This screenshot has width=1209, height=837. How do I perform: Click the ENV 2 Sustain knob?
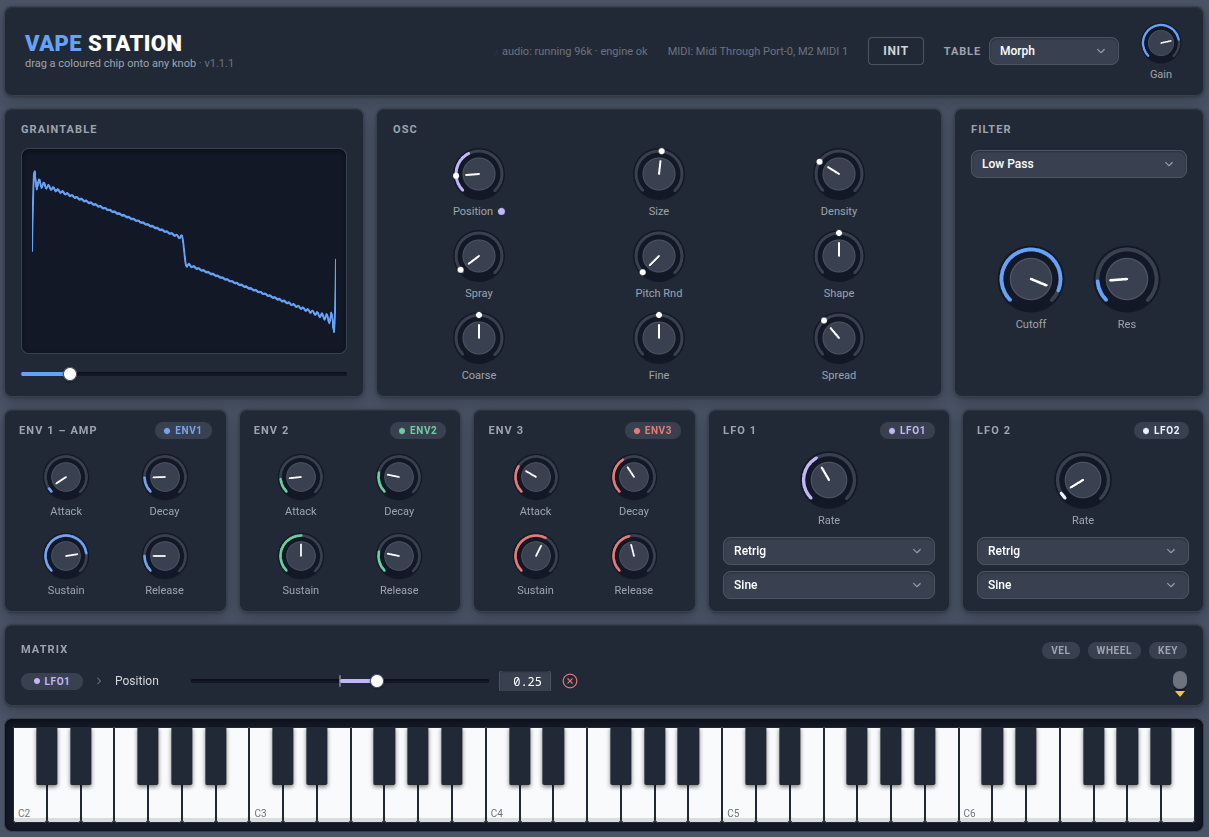tap(301, 557)
